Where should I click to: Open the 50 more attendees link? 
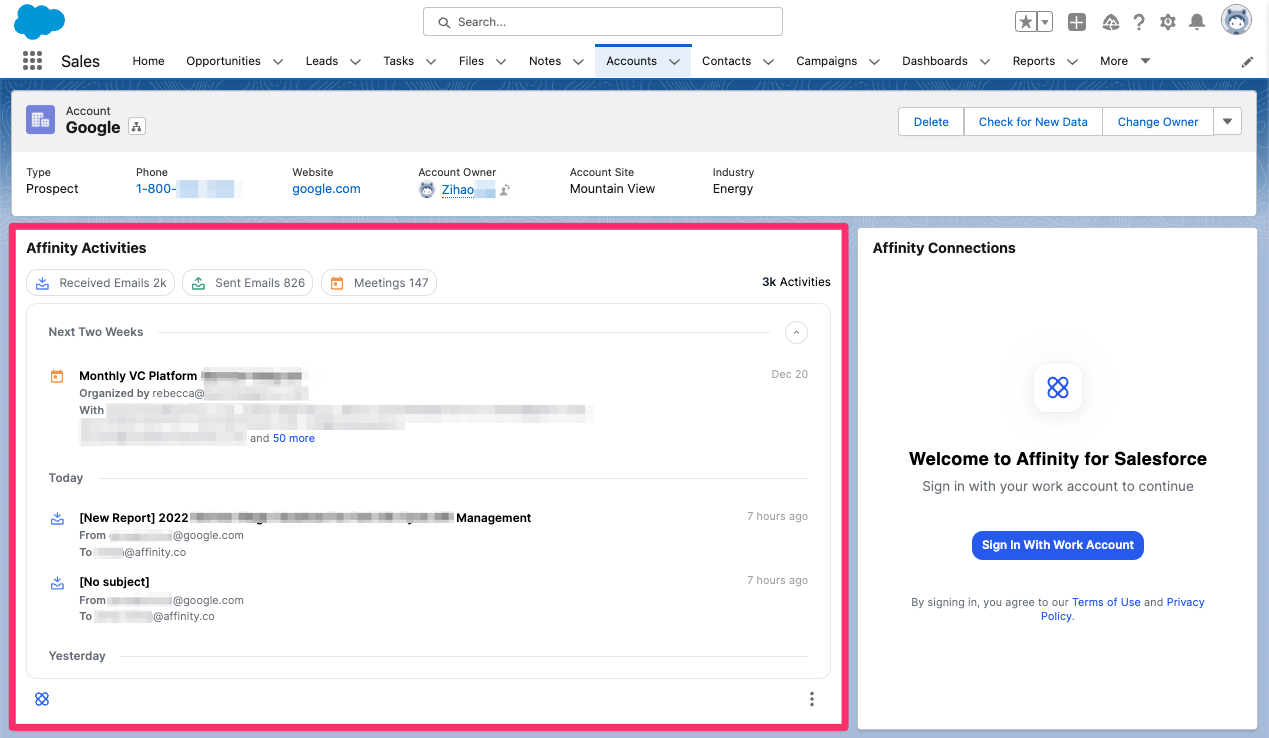pos(293,438)
